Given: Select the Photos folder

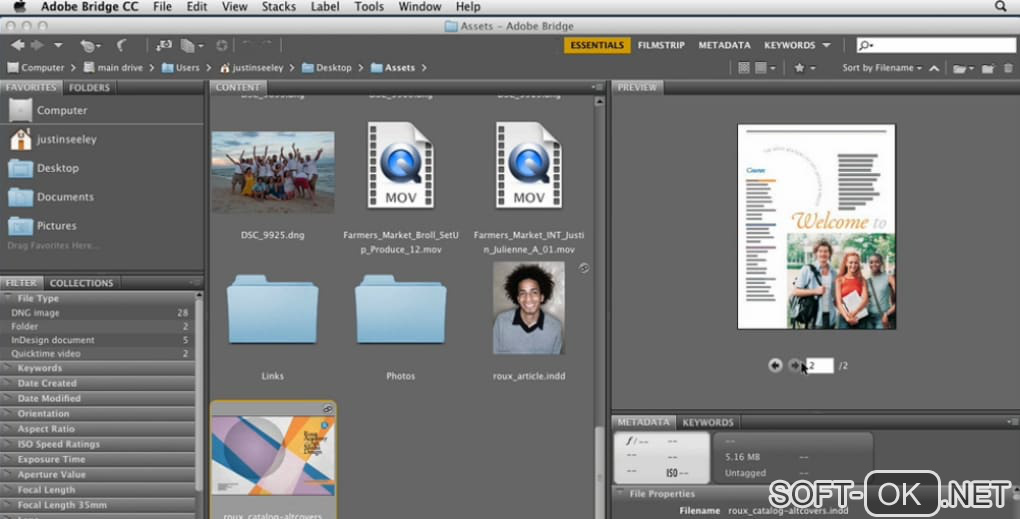Looking at the screenshot, I should click(401, 310).
